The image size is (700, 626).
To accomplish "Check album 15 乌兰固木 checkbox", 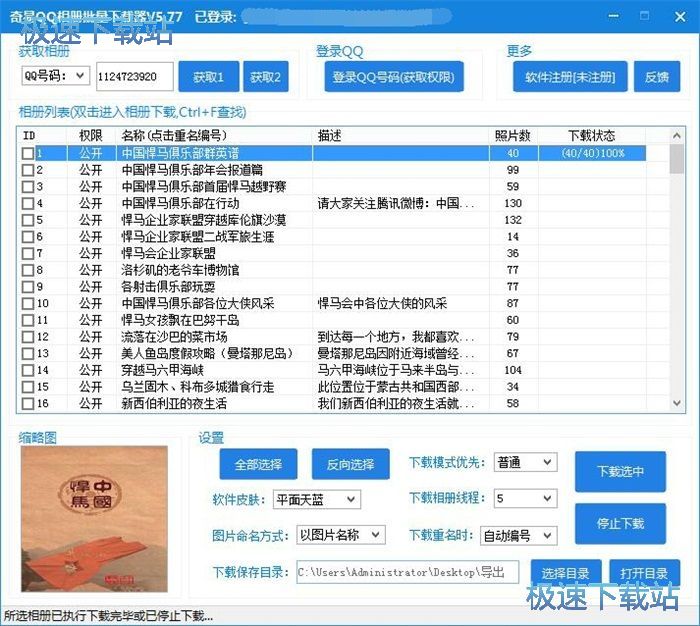I will point(28,387).
